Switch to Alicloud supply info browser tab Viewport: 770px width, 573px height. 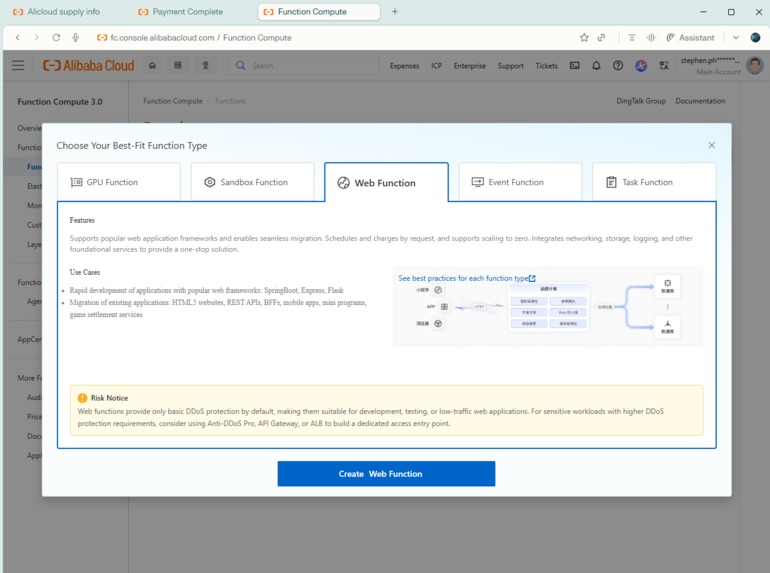pos(64,11)
